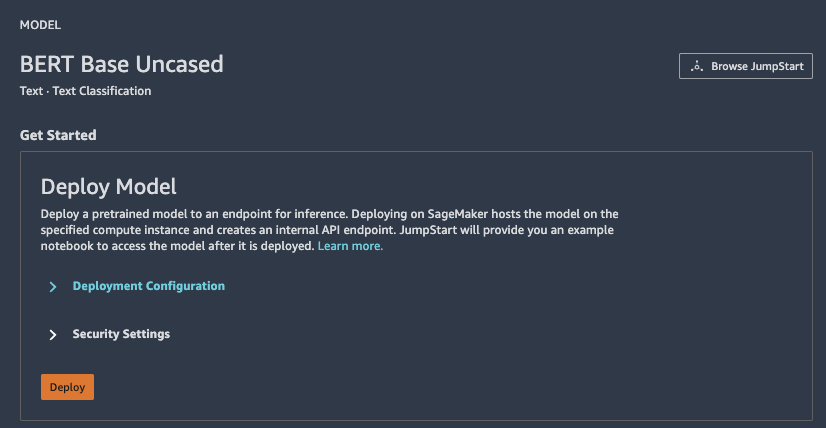
Task: Click the MODEL label at top
Action: [x=39, y=24]
